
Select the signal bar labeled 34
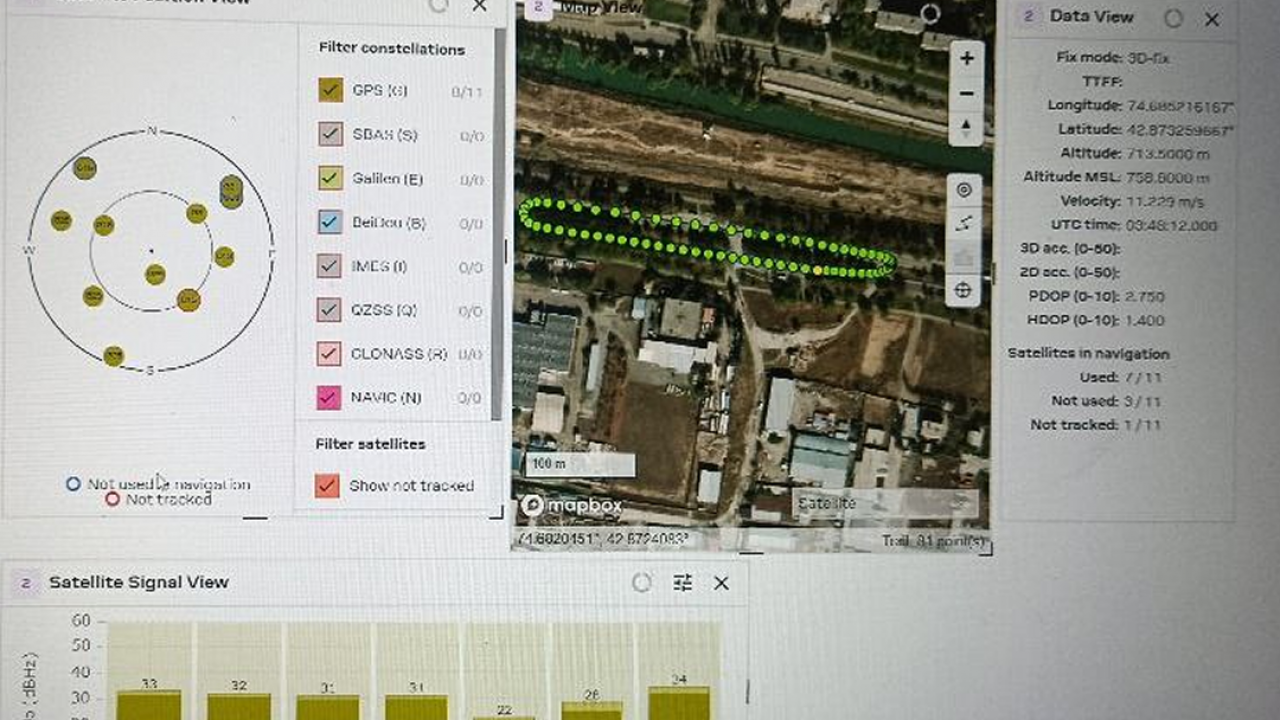[x=679, y=703]
